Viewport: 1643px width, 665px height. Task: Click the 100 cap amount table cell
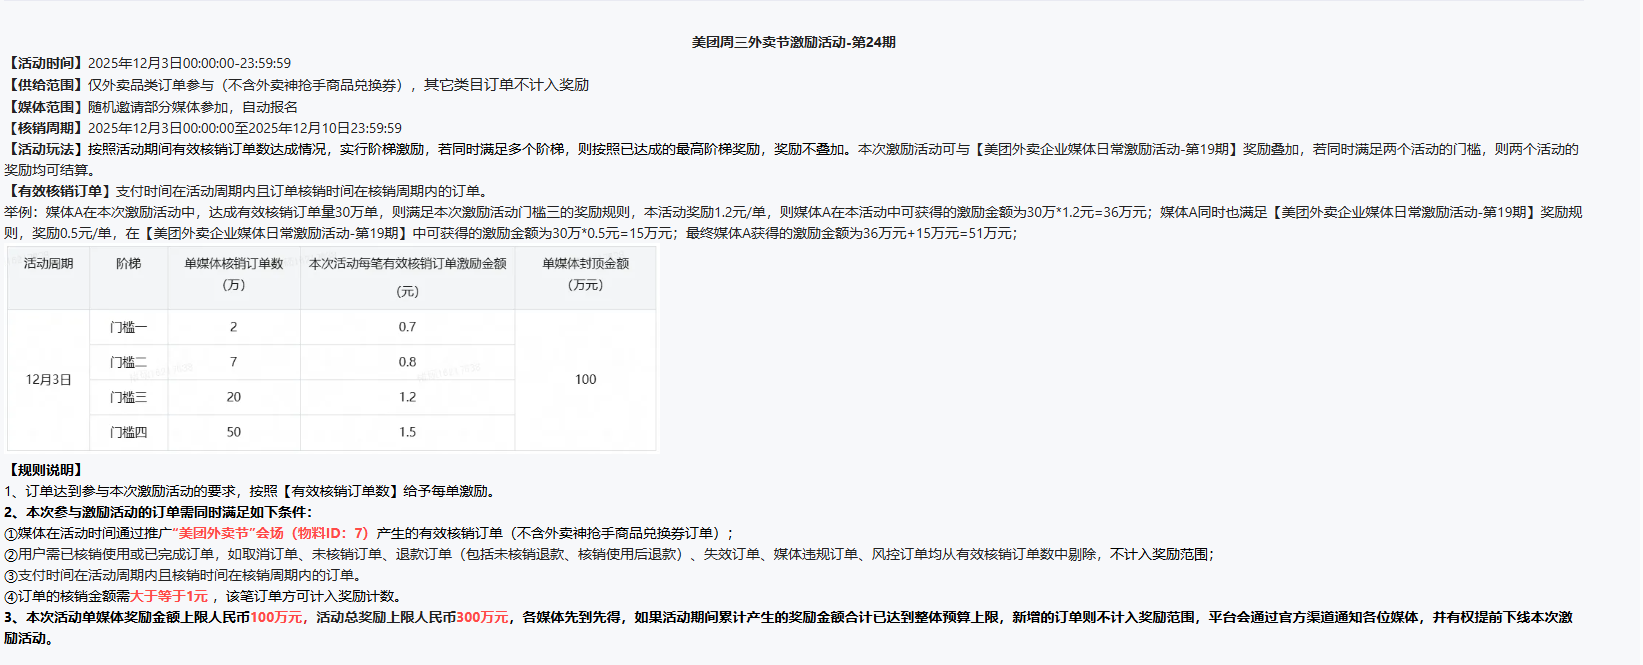pos(585,380)
